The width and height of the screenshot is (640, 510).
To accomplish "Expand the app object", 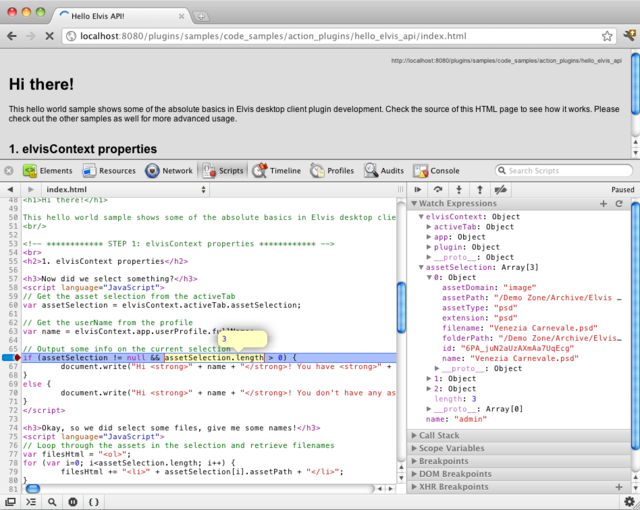I will coord(429,237).
